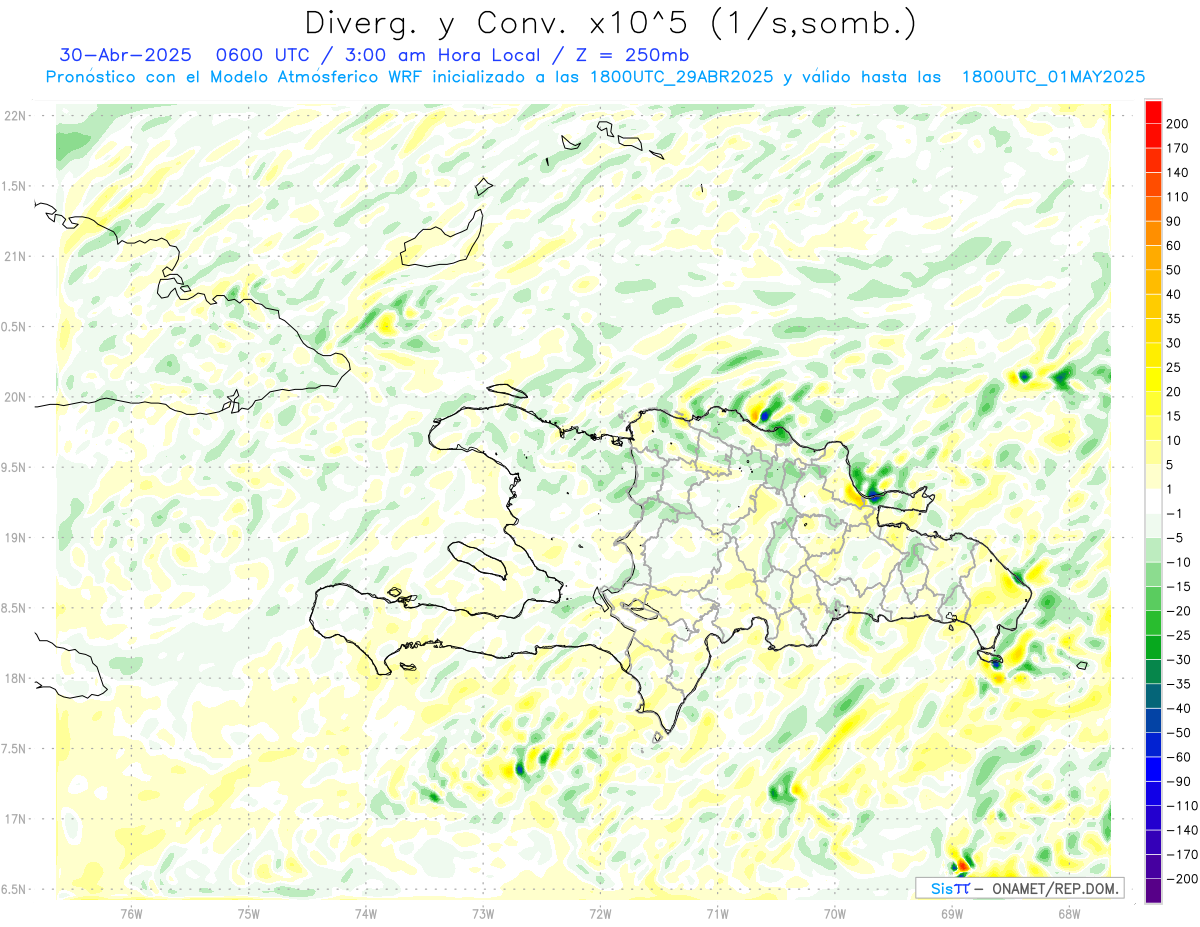The width and height of the screenshot is (1200, 927).
Task: Click the '21N' latitude label
Action: click(x=14, y=256)
